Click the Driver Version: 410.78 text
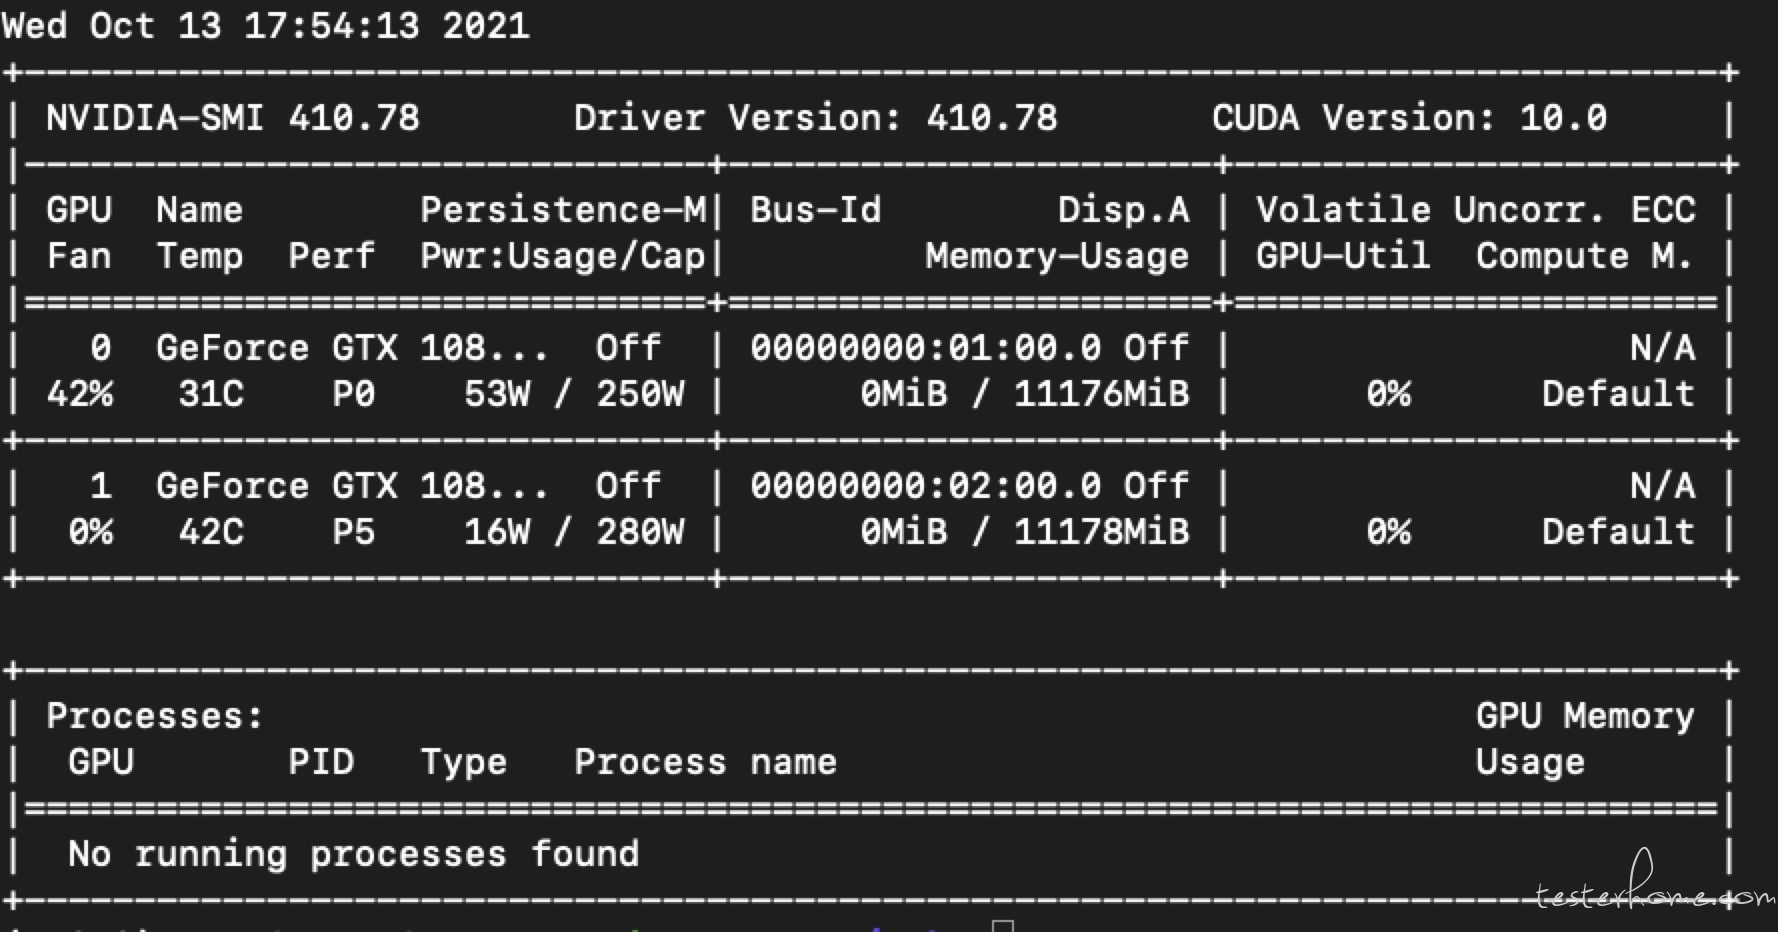This screenshot has width=1778, height=932. tap(815, 118)
